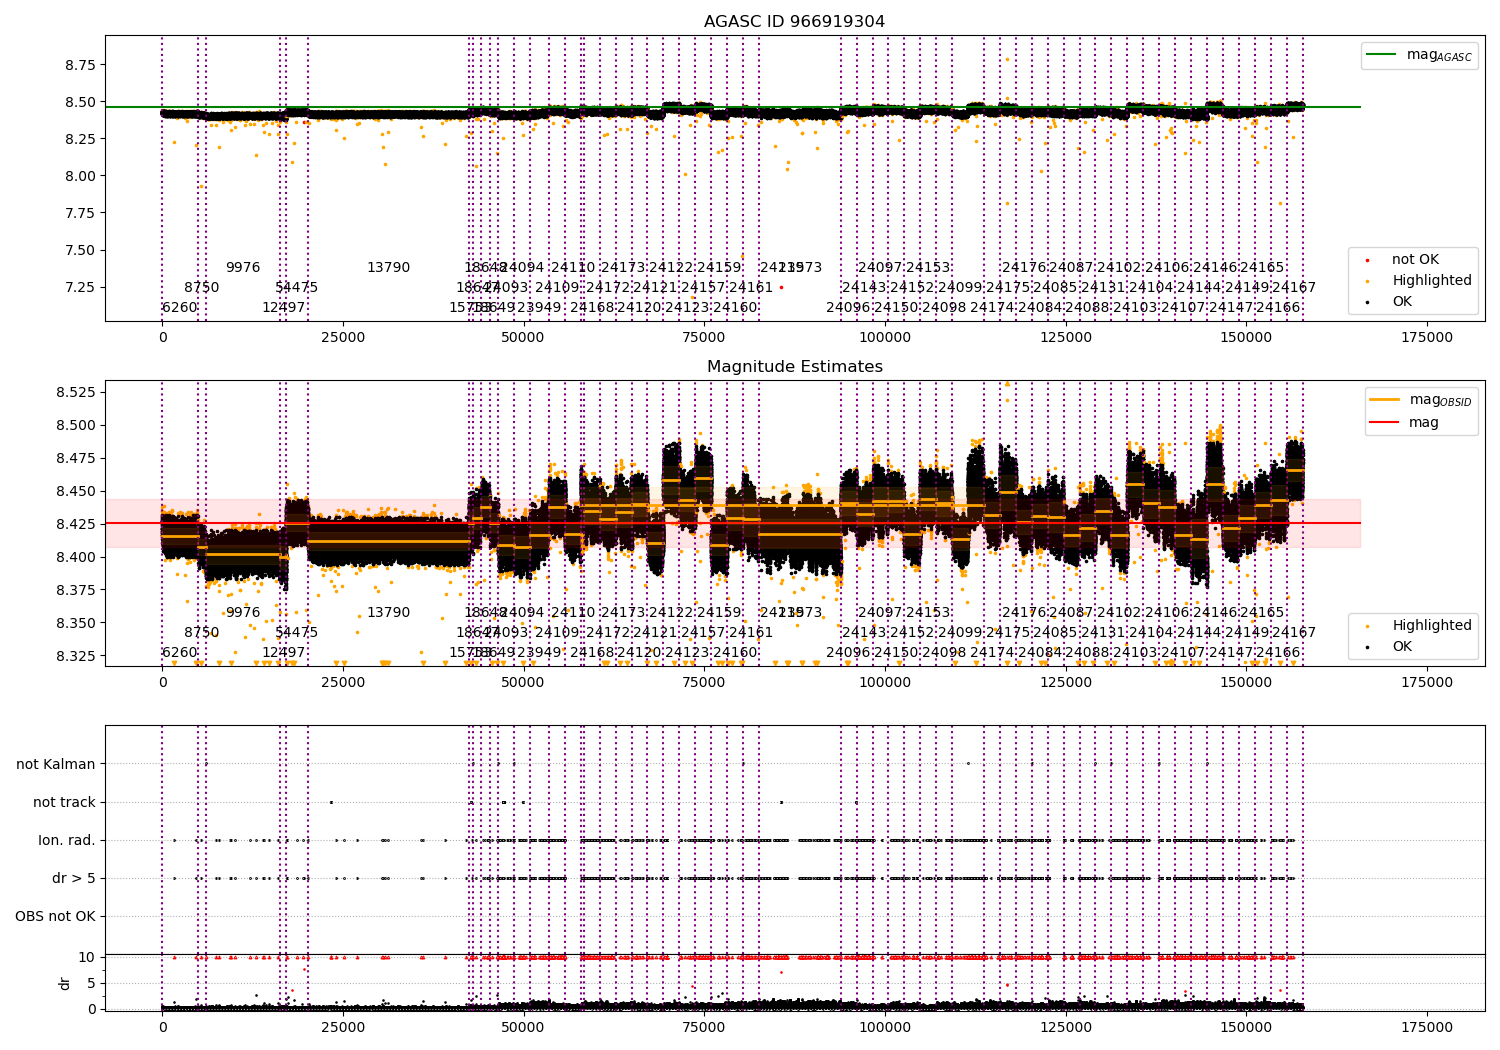Click the 8.325 y-tick of the middle plot
The image size is (1500, 1050).
click(76, 656)
